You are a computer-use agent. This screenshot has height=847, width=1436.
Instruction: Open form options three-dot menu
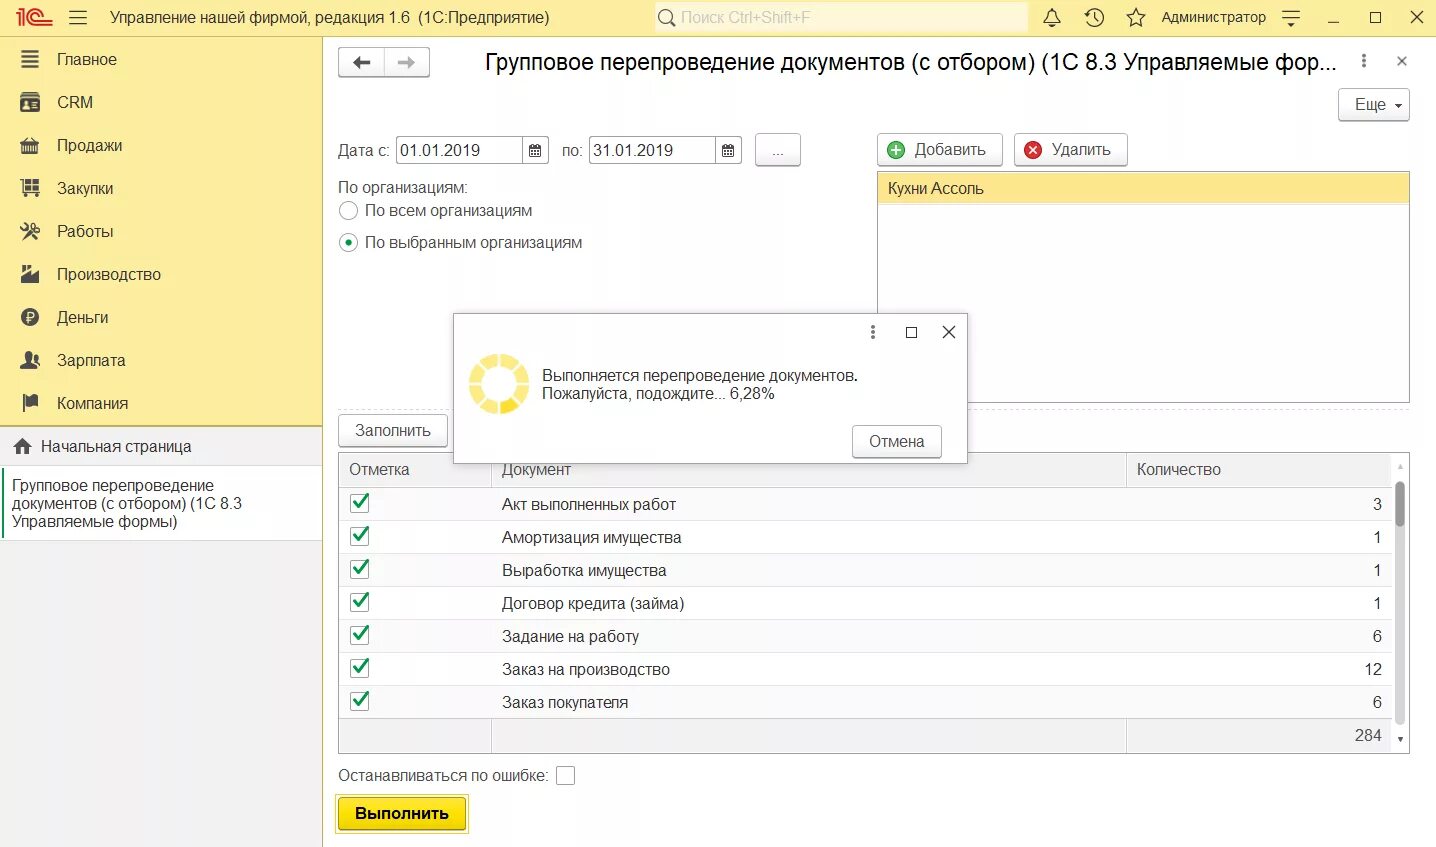coord(1364,61)
